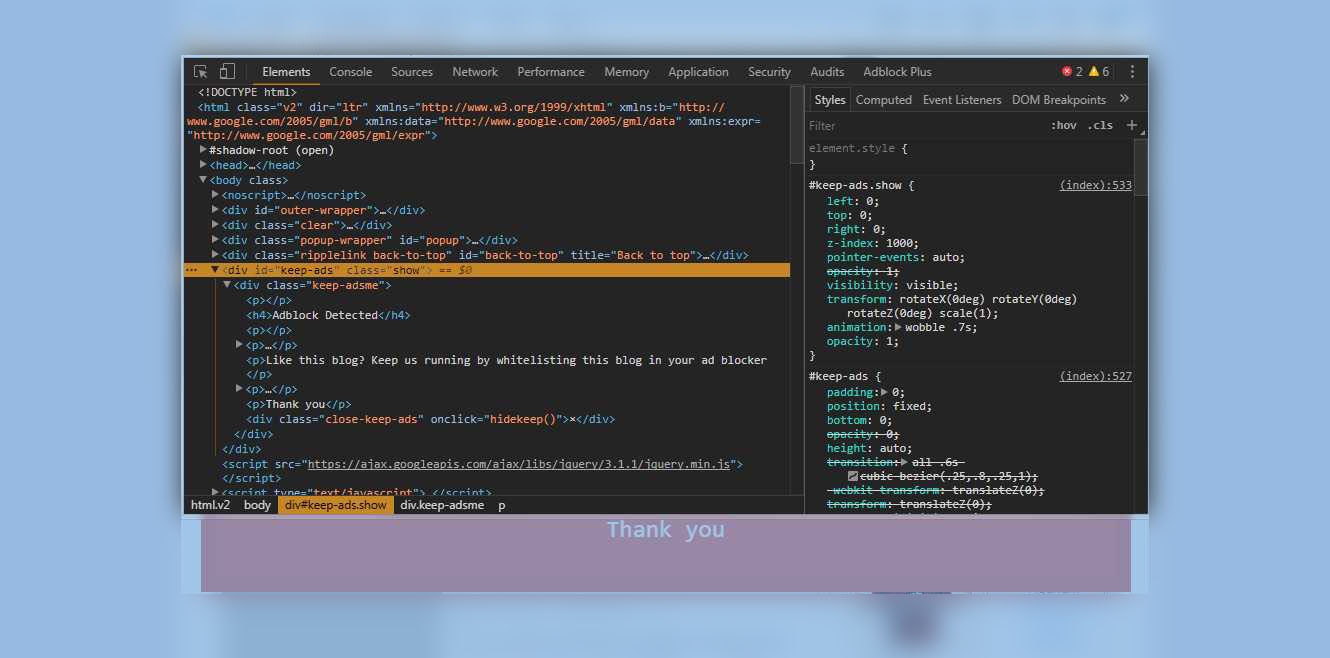This screenshot has height=658, width=1330.
Task: Select the Adblock Detected h4 row
Action: pos(328,315)
